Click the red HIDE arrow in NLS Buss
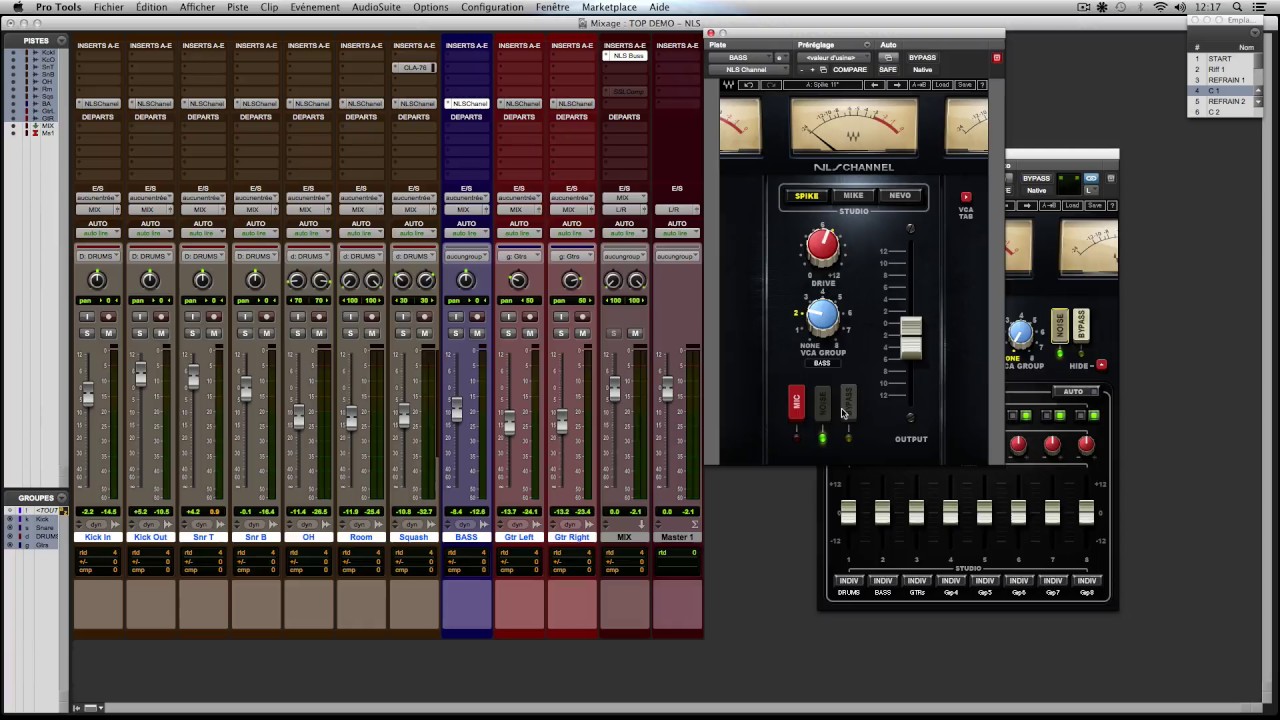Viewport: 1280px width, 720px height. coord(1101,365)
